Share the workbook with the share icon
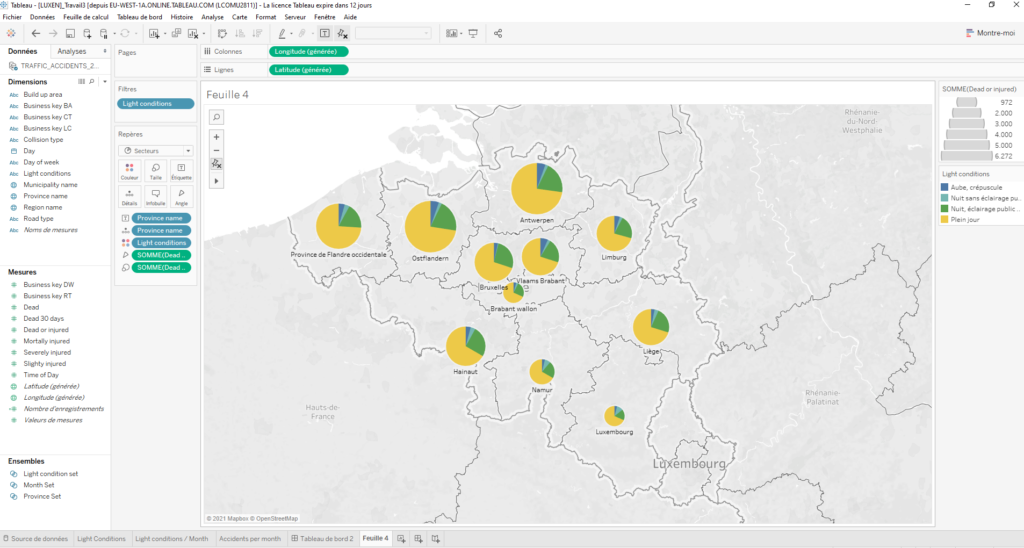Screen dimensions: 1024x548 click(x=498, y=33)
